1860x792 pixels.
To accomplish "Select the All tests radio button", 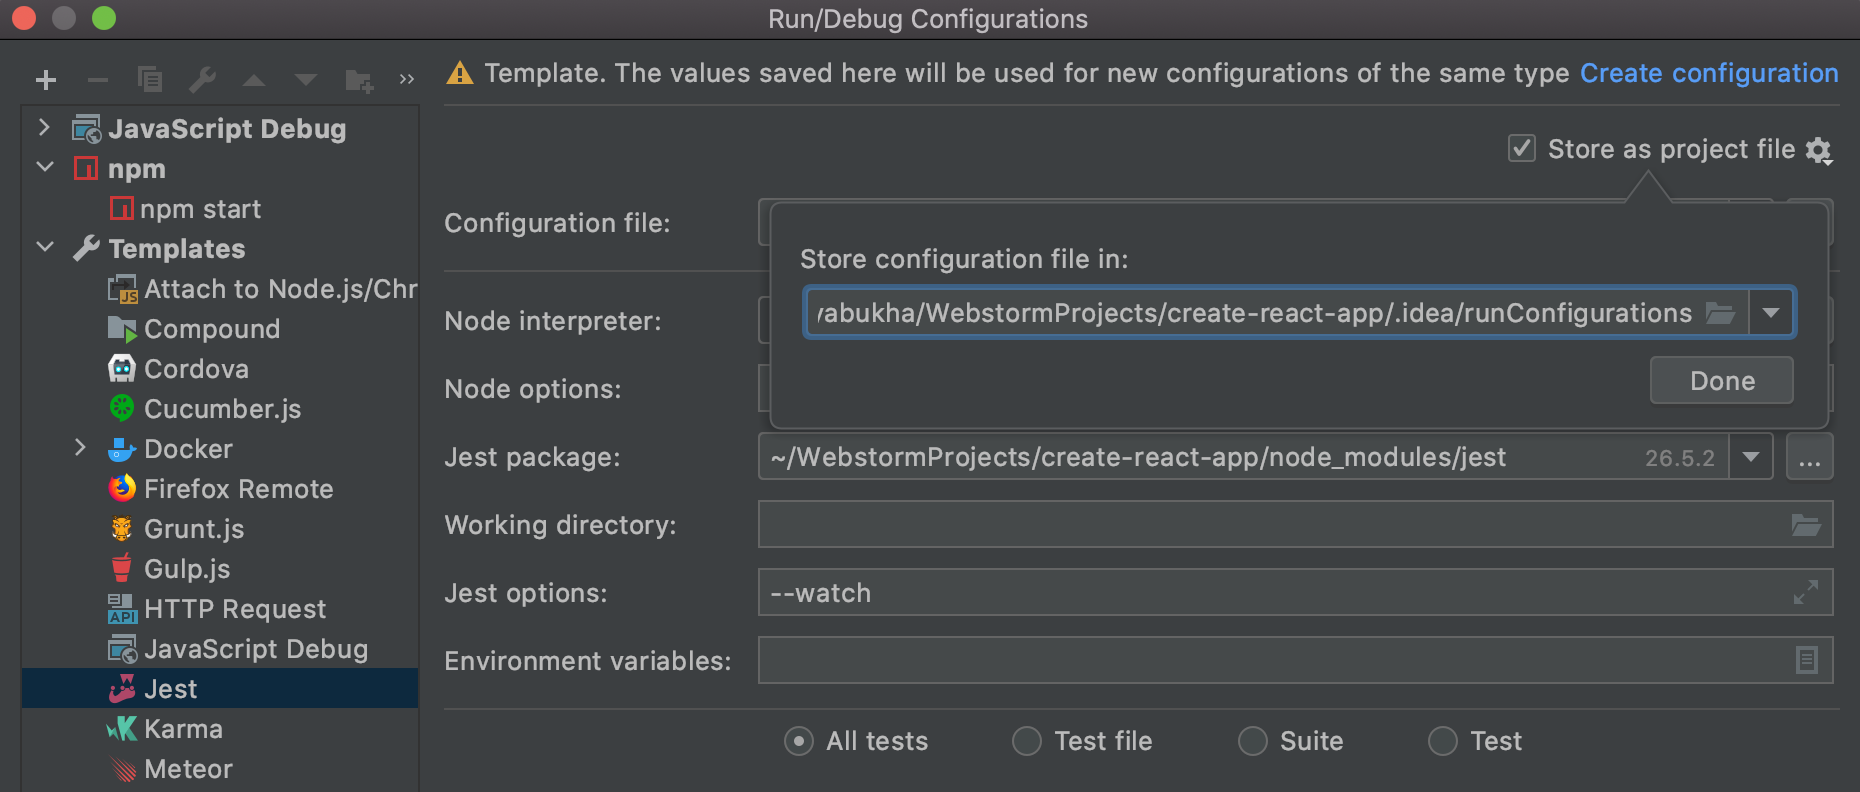I will (799, 741).
